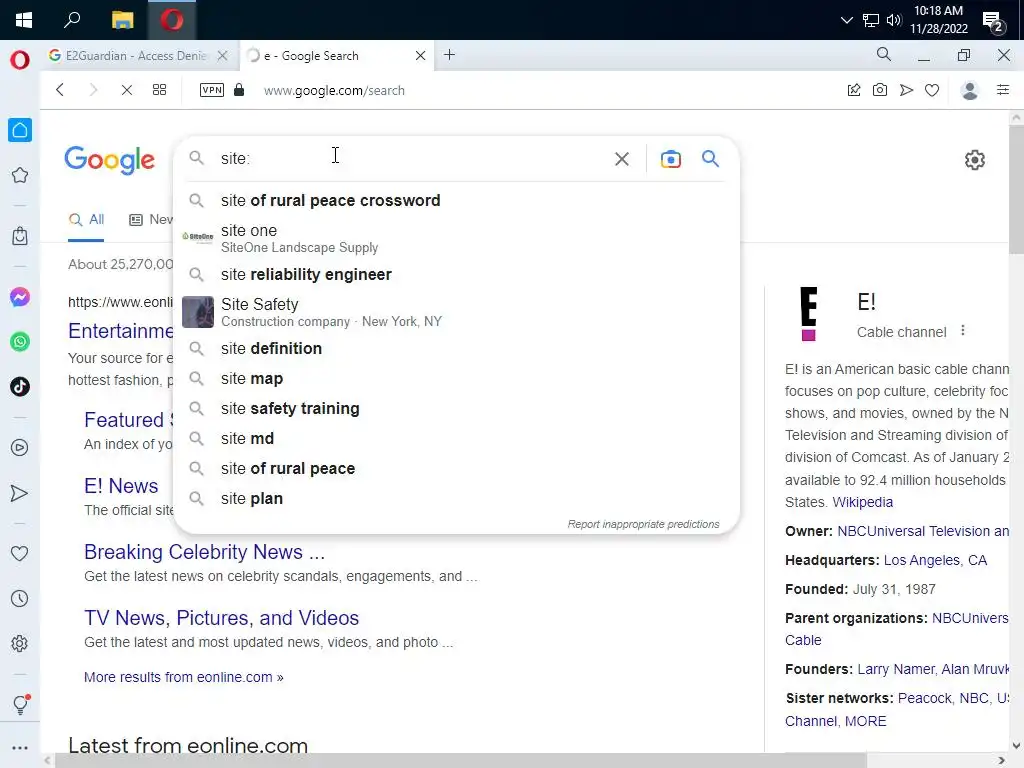Open the Opera menu logo
Viewport: 1024px width, 768px height.
pyautogui.click(x=20, y=60)
